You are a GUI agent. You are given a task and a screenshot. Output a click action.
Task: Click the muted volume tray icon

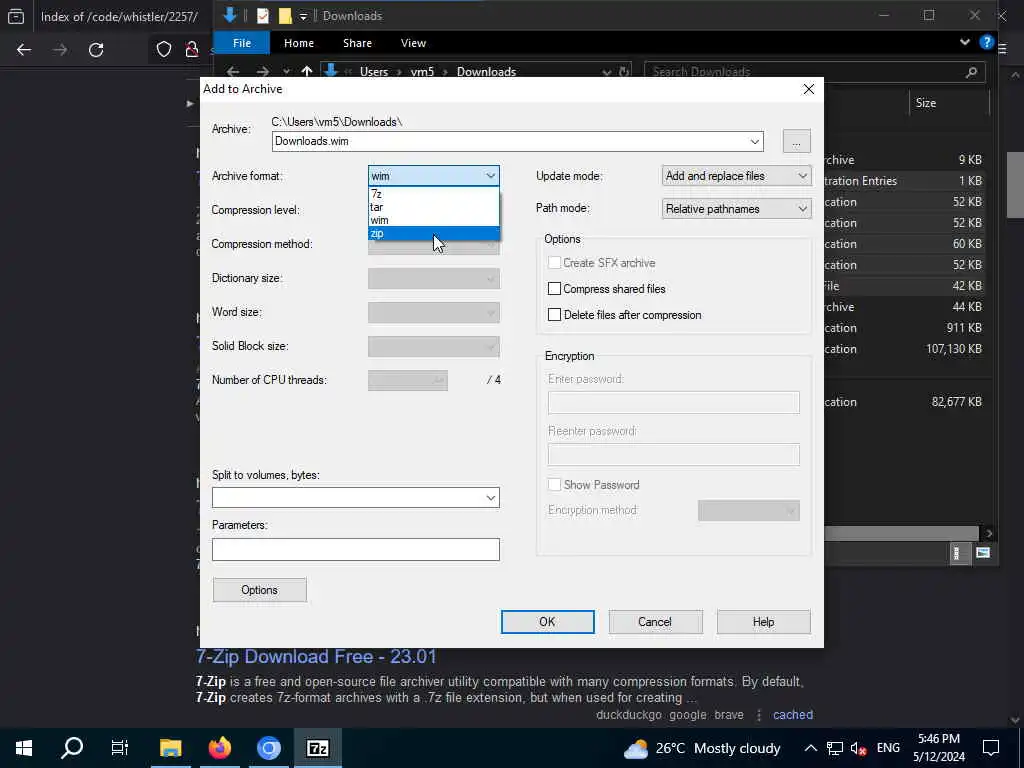tap(858, 748)
